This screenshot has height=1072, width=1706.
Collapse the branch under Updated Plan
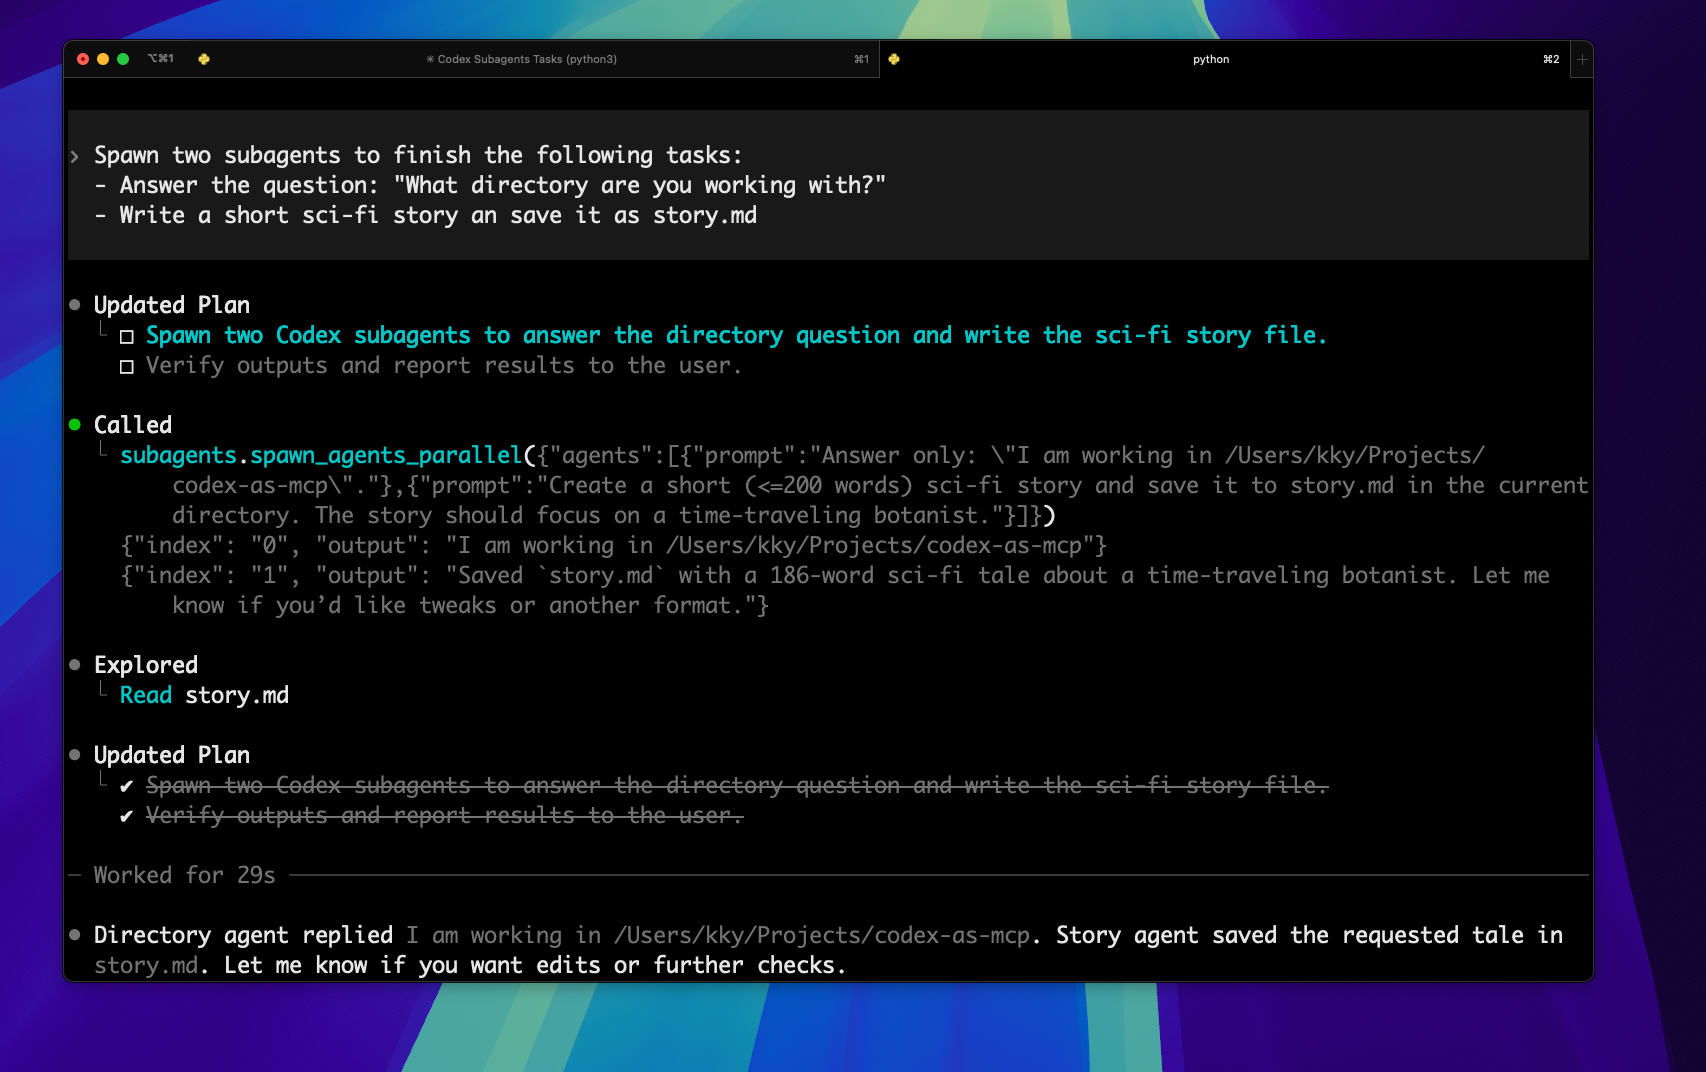[104, 330]
